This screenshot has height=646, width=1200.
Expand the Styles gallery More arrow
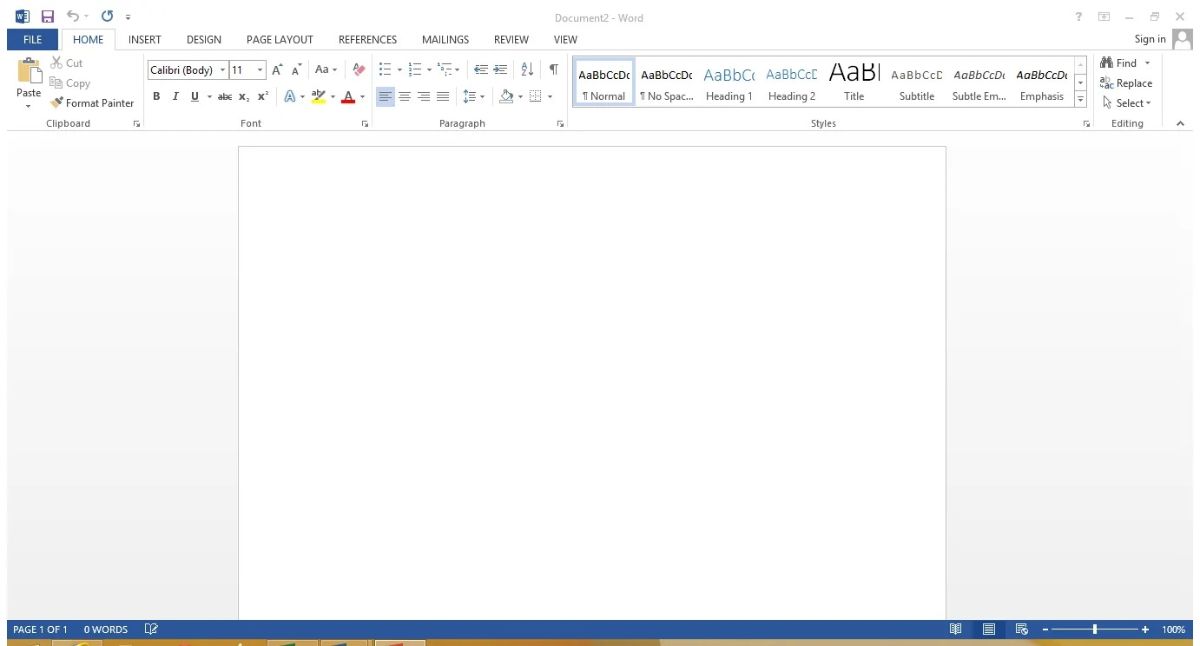pos(1080,99)
